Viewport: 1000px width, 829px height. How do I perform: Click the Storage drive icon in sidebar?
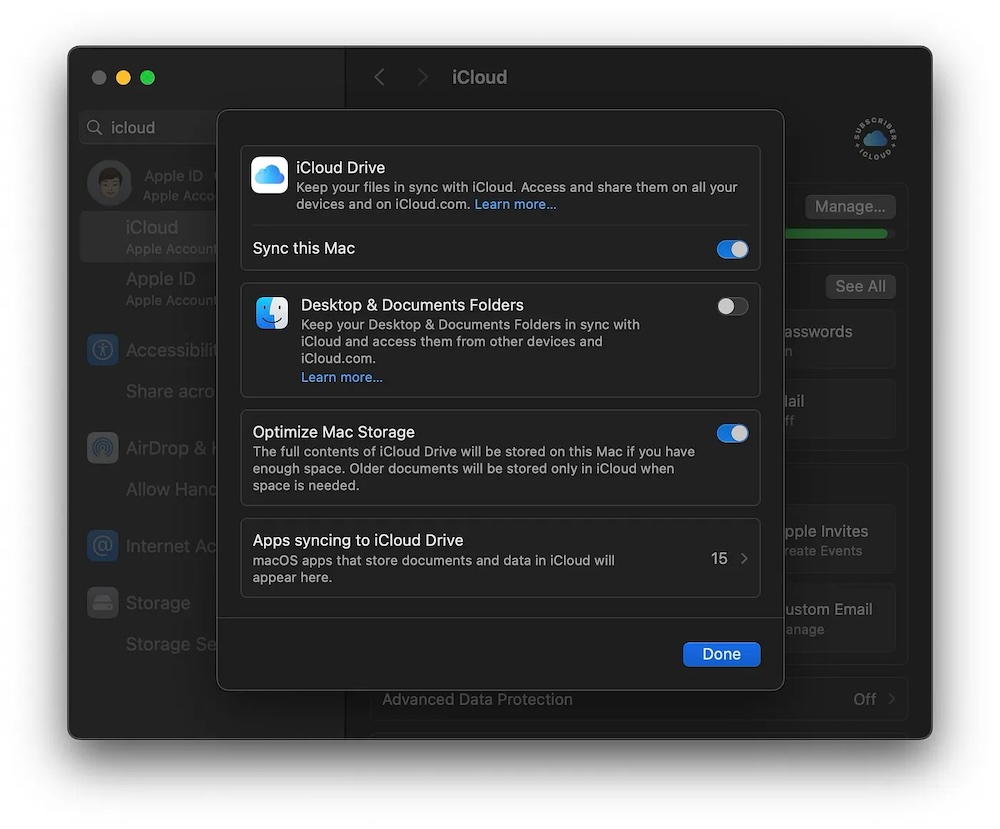(103, 603)
